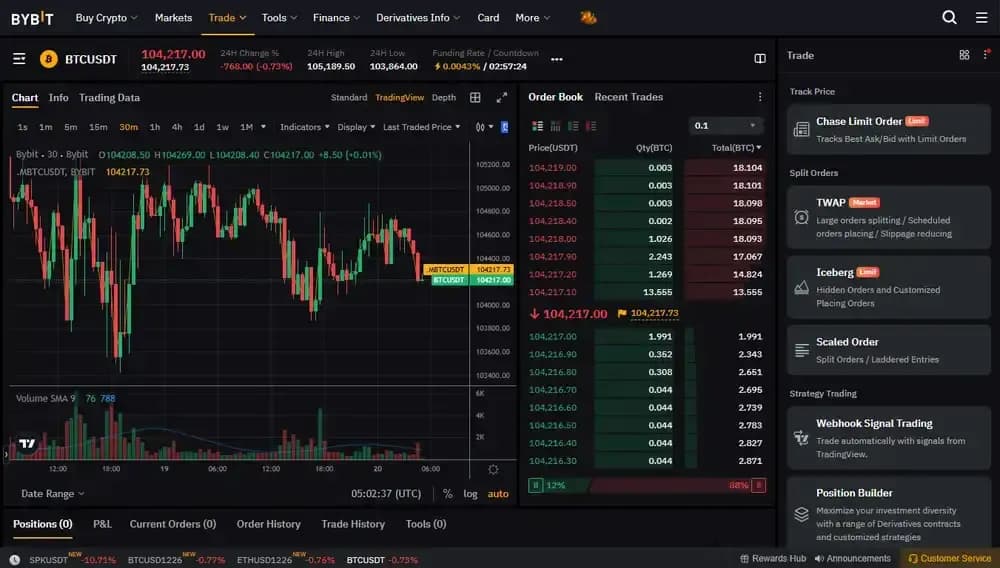Select the horizontal order book view icon
Screen dimensions: 1000x568
coord(555,126)
